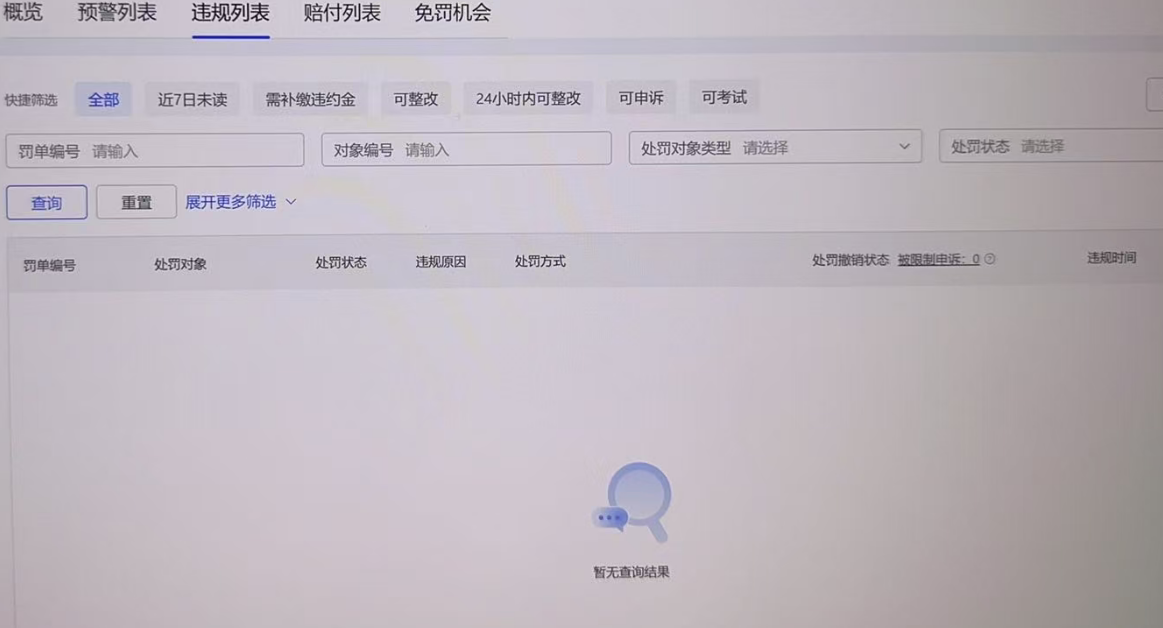The image size is (1163, 628).
Task: Select the 全部 quick filter
Action: [x=103, y=100]
